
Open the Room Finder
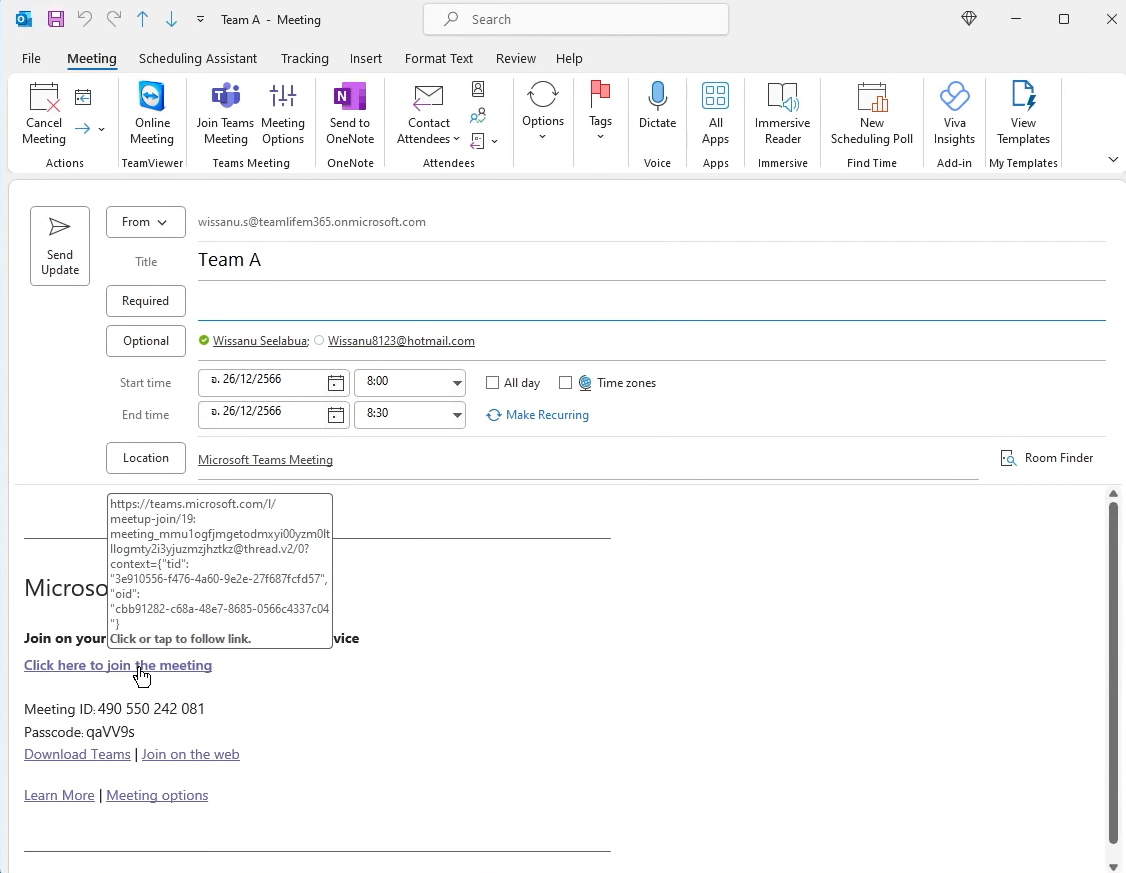(1047, 458)
